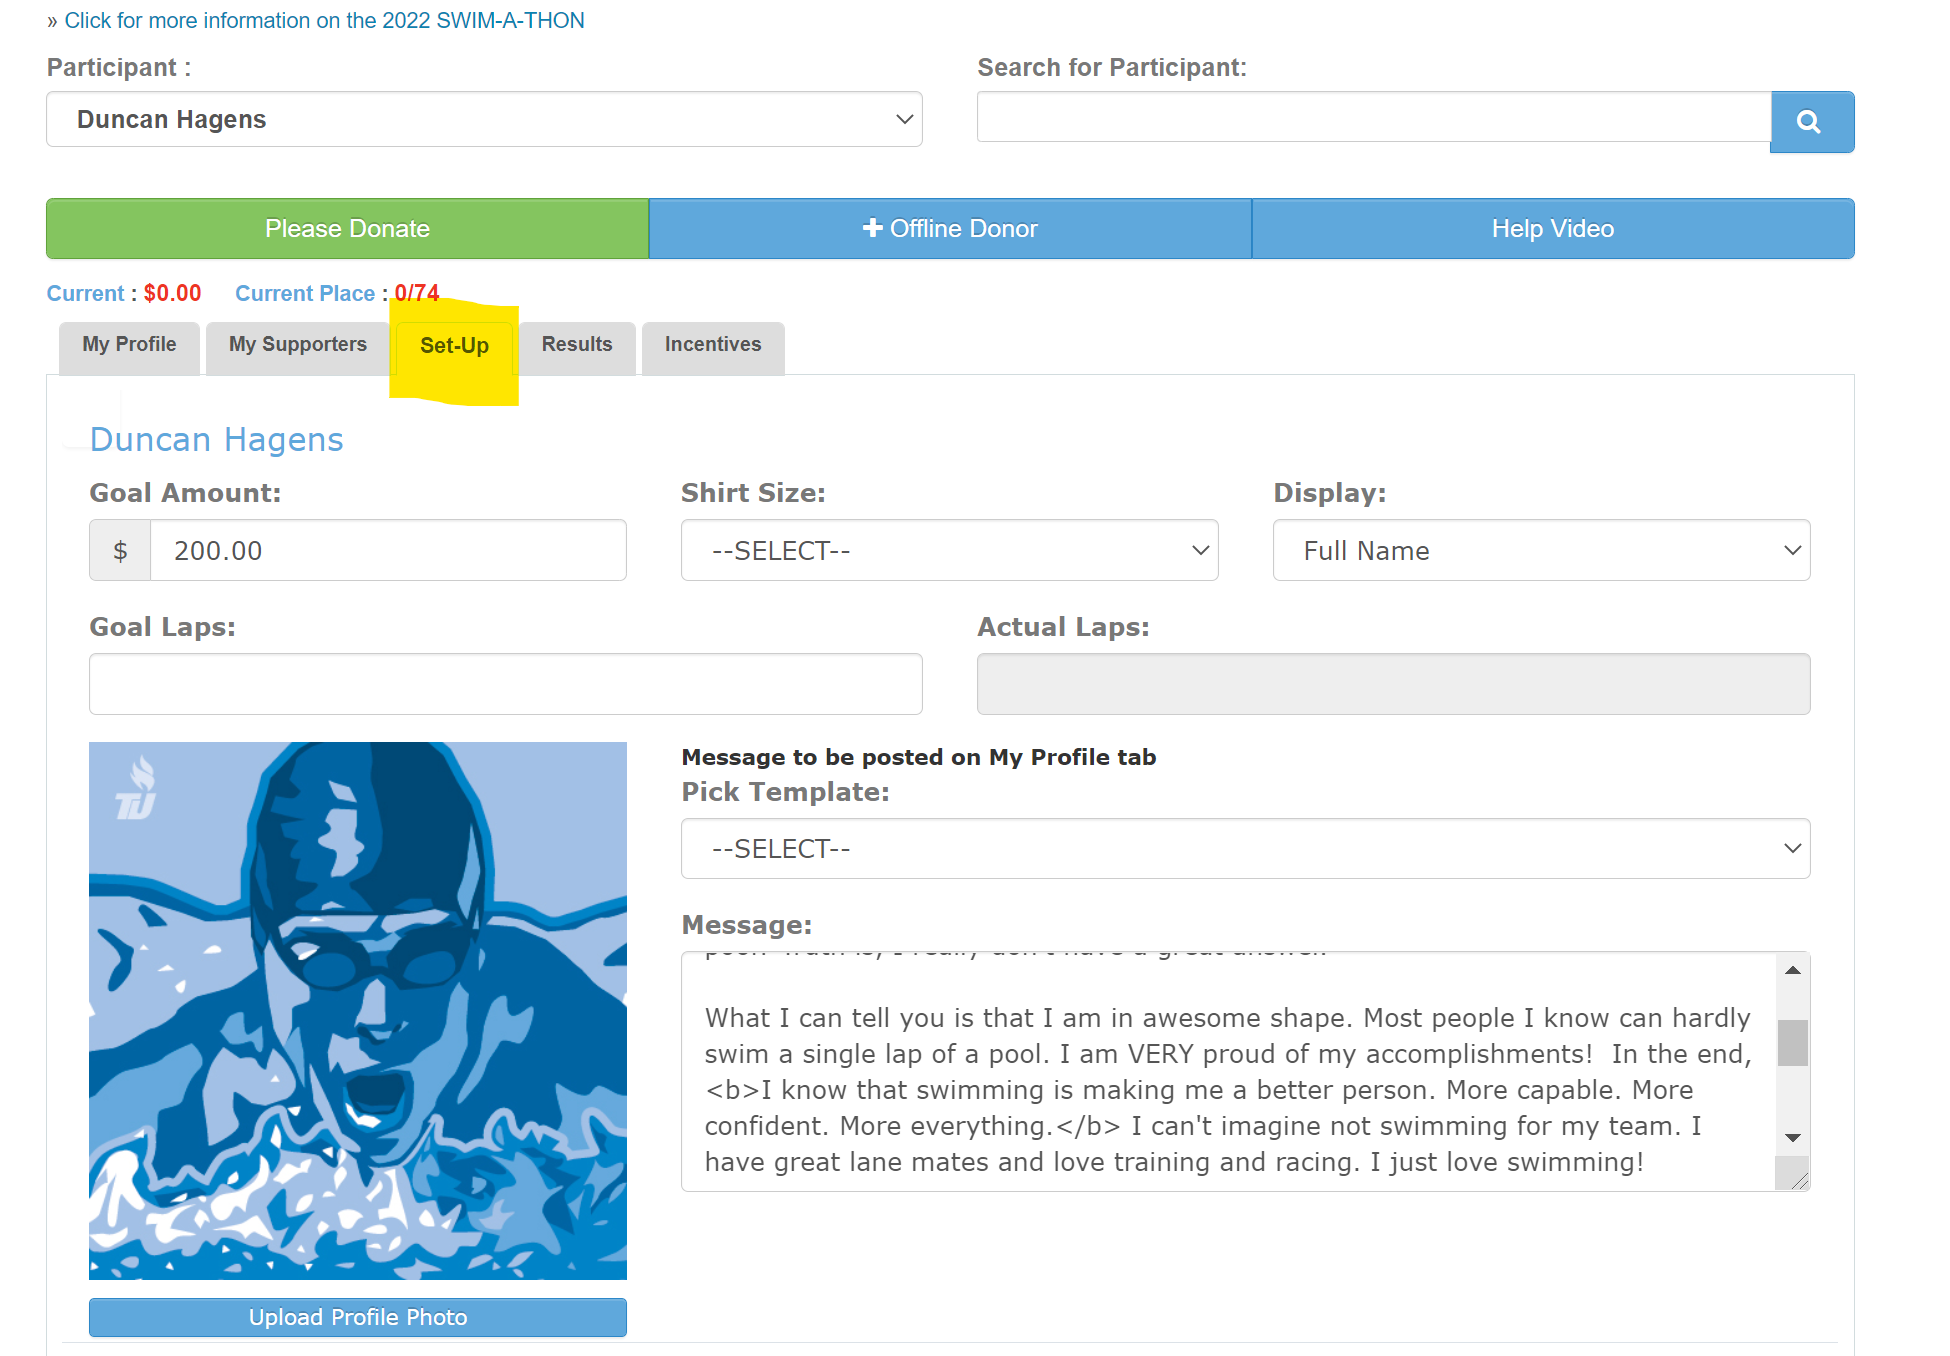Open the 2022 SWIM-A-THON information link

323,21
